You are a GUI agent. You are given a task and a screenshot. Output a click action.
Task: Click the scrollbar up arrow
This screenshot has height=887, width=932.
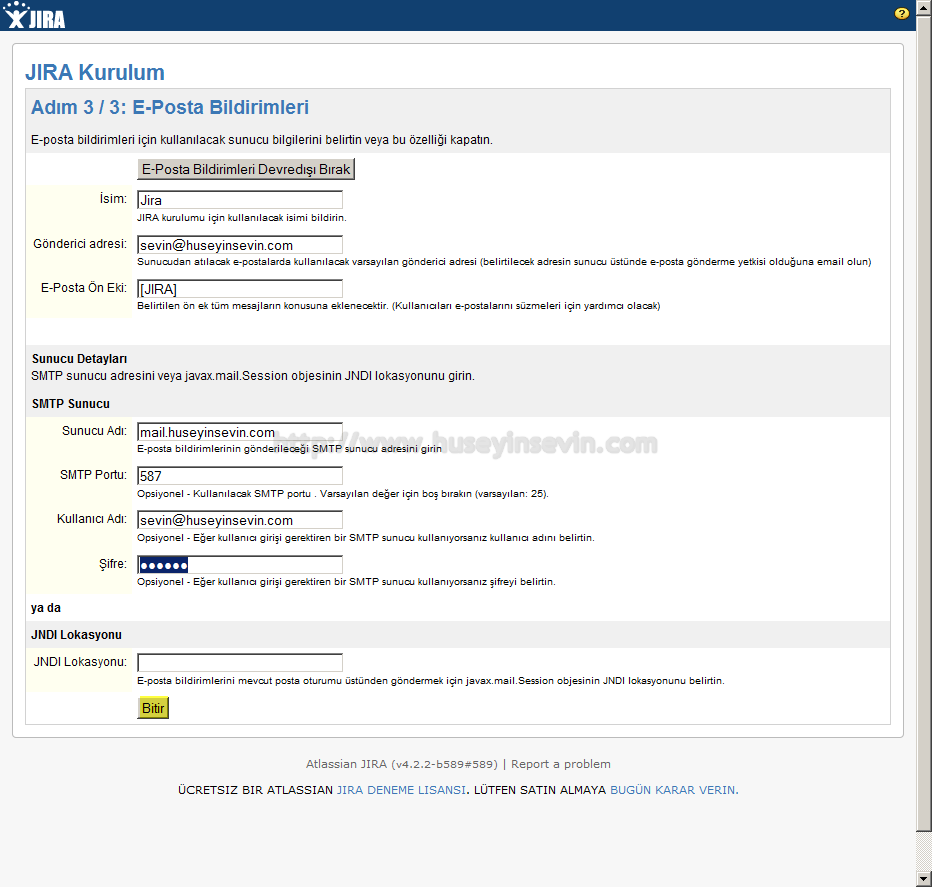(924, 7)
